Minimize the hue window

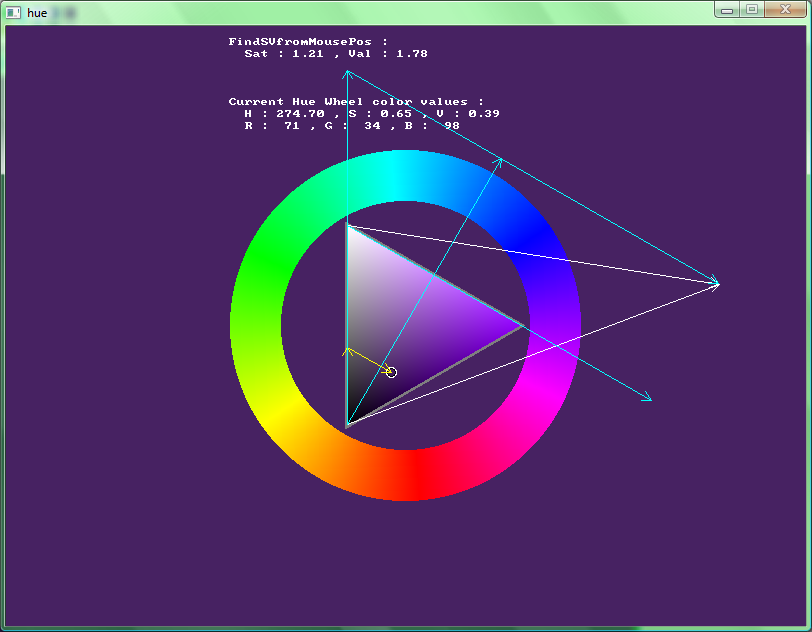click(727, 9)
